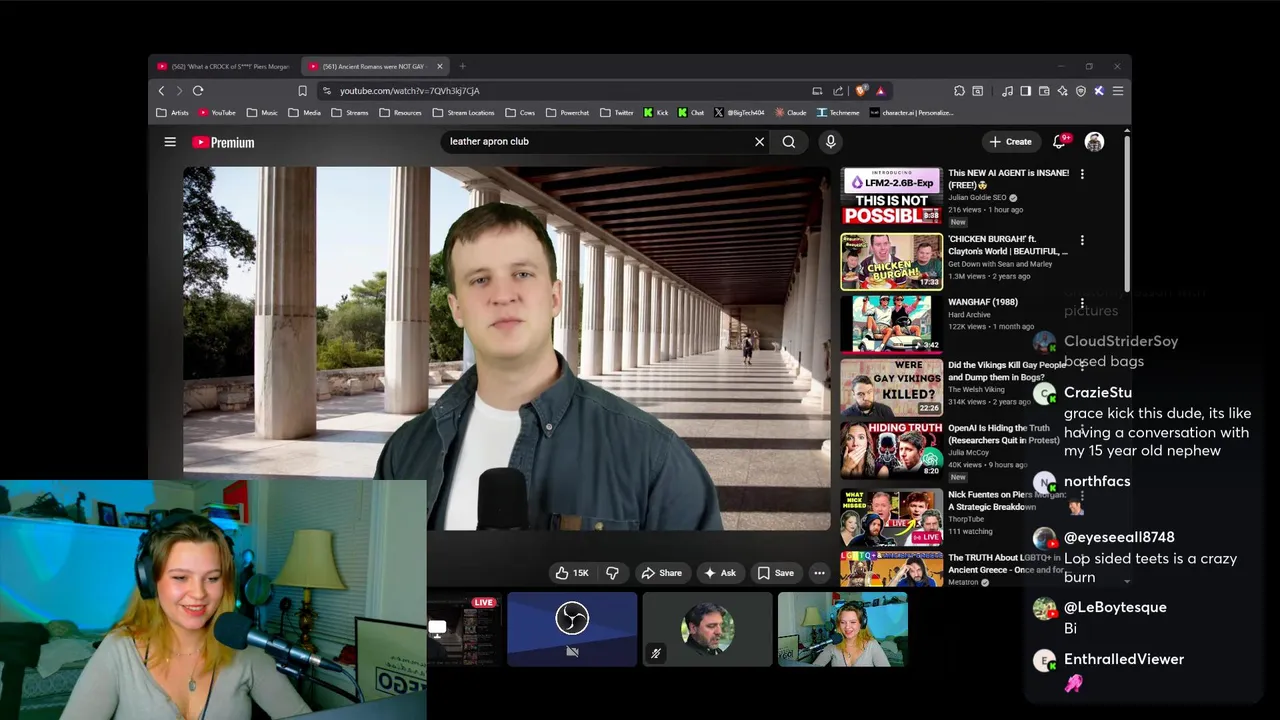Reload the current page

click(x=198, y=91)
